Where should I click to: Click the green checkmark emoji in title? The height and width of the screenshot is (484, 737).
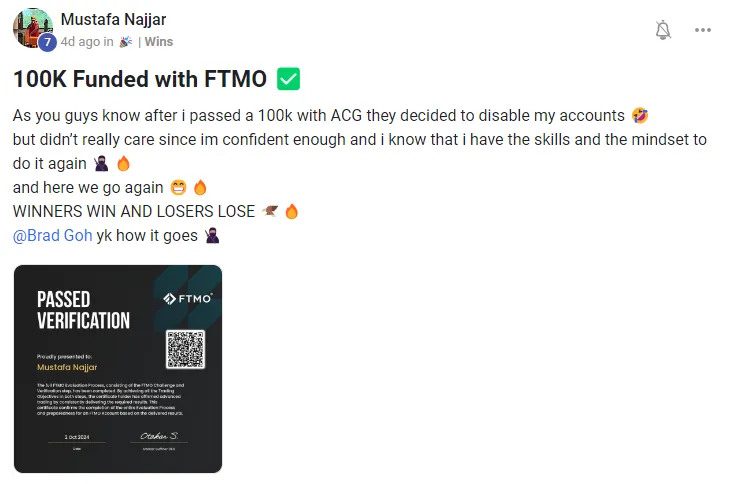tap(288, 79)
